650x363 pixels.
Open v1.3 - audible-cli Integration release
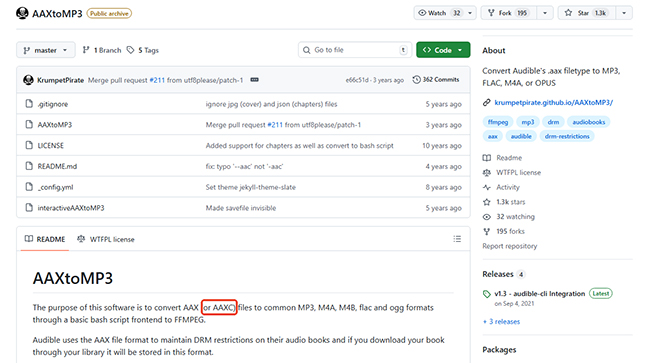click(539, 293)
